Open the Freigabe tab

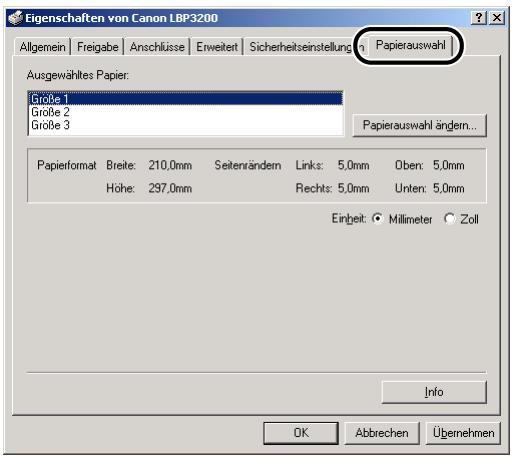pyautogui.click(x=97, y=47)
